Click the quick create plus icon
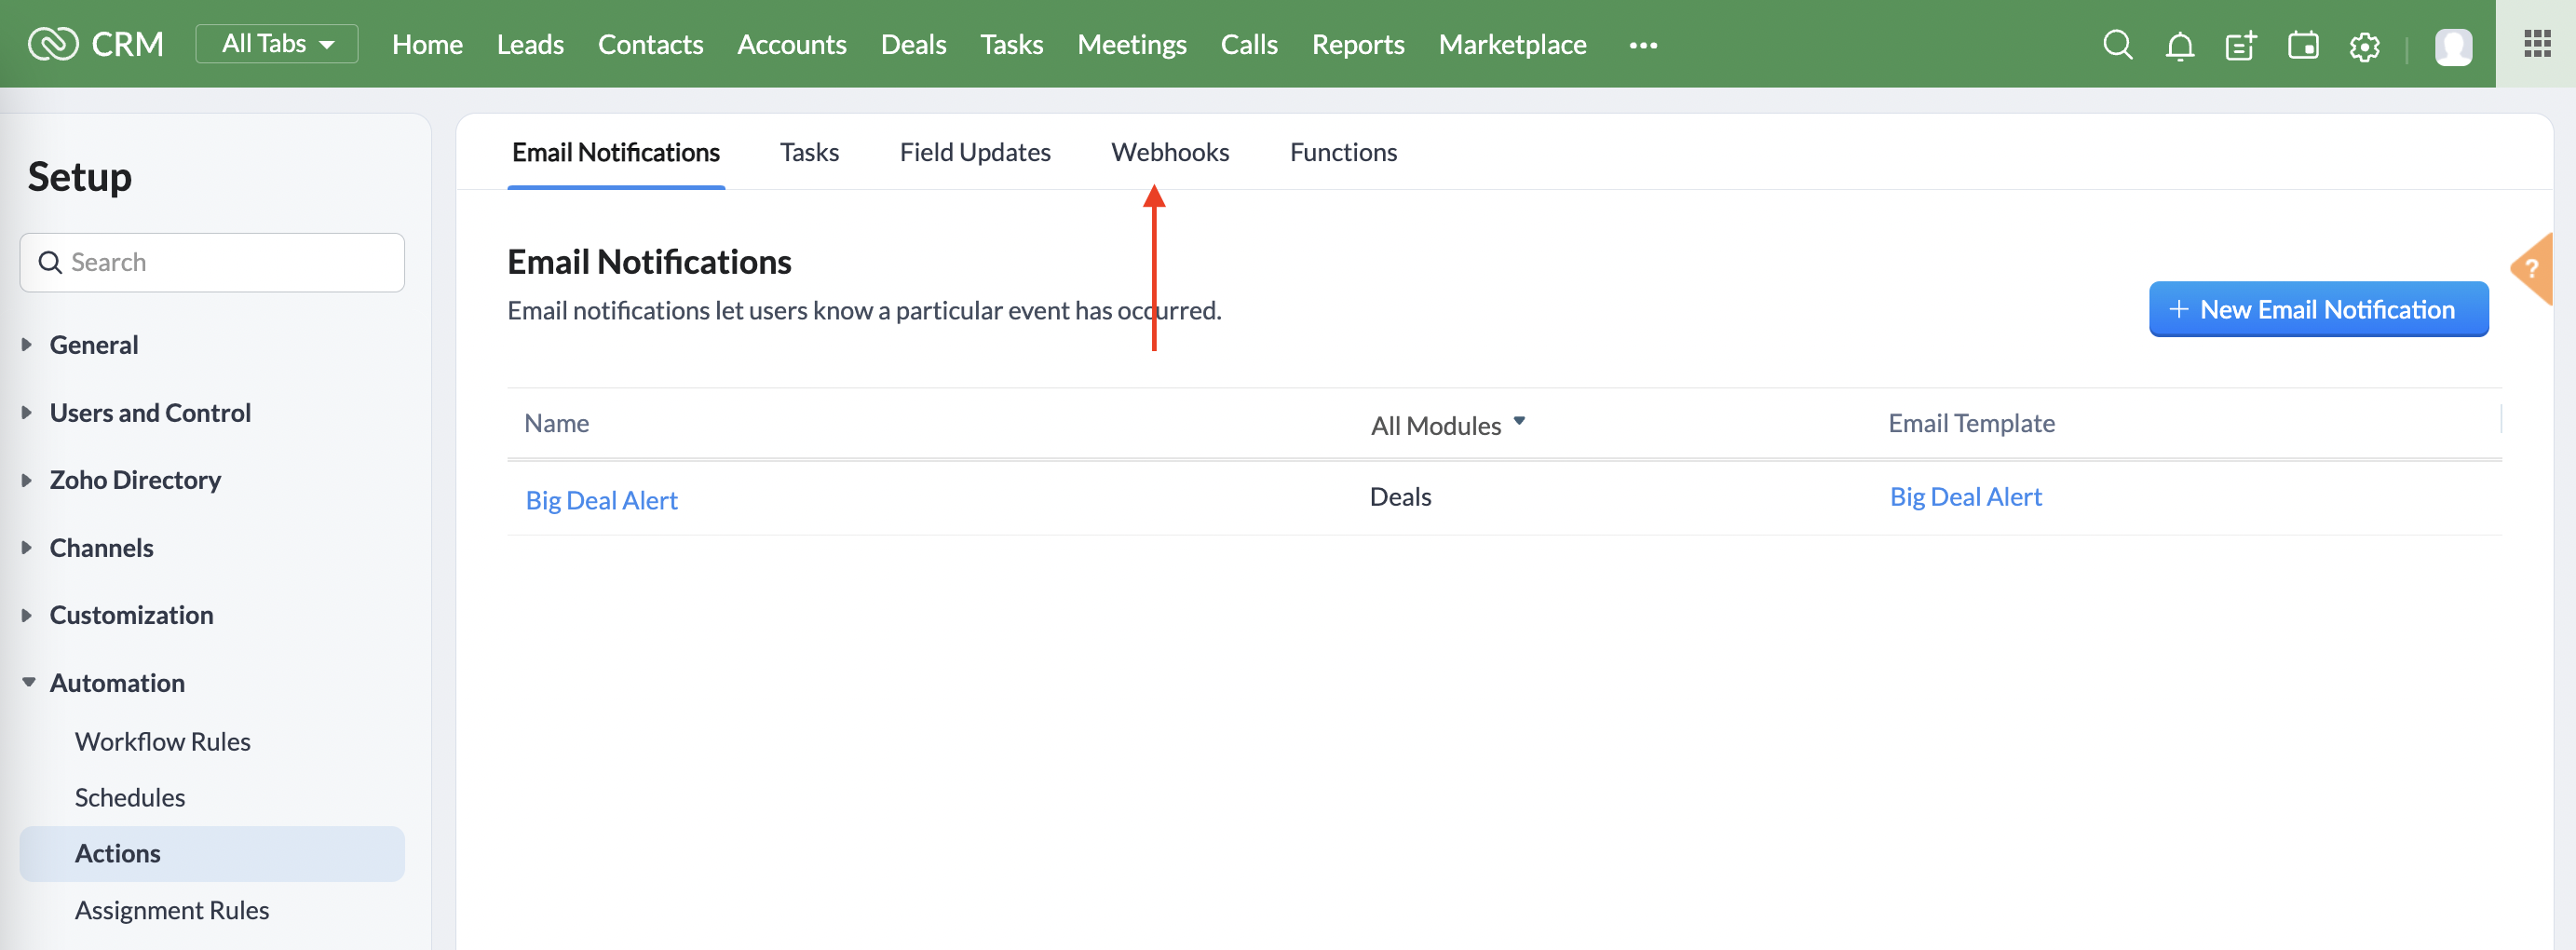 click(x=2241, y=46)
